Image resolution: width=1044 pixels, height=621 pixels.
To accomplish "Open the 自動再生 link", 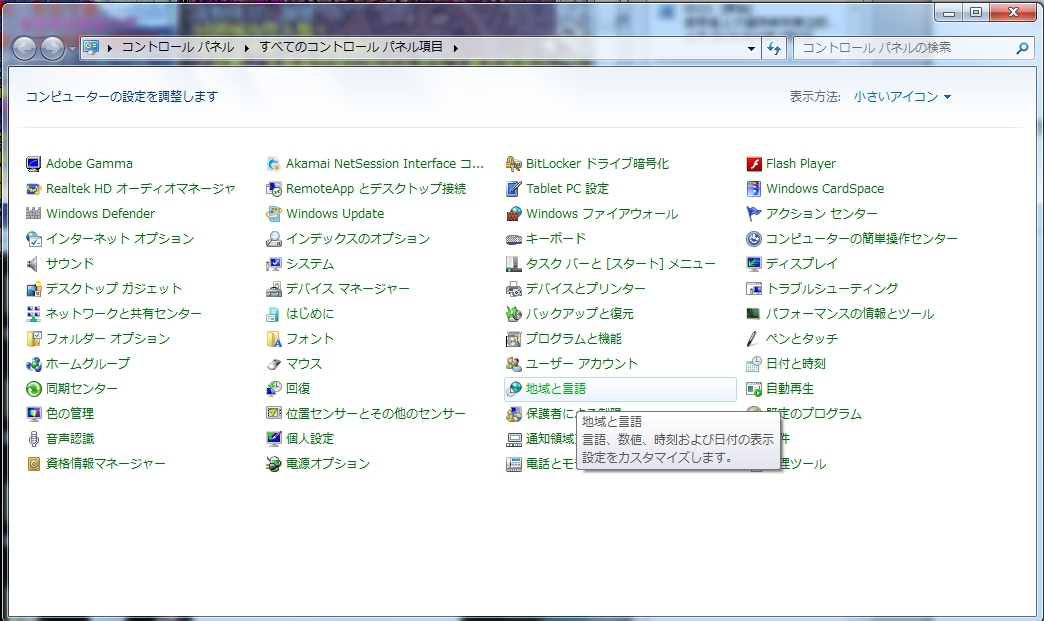I will pyautogui.click(x=789, y=389).
